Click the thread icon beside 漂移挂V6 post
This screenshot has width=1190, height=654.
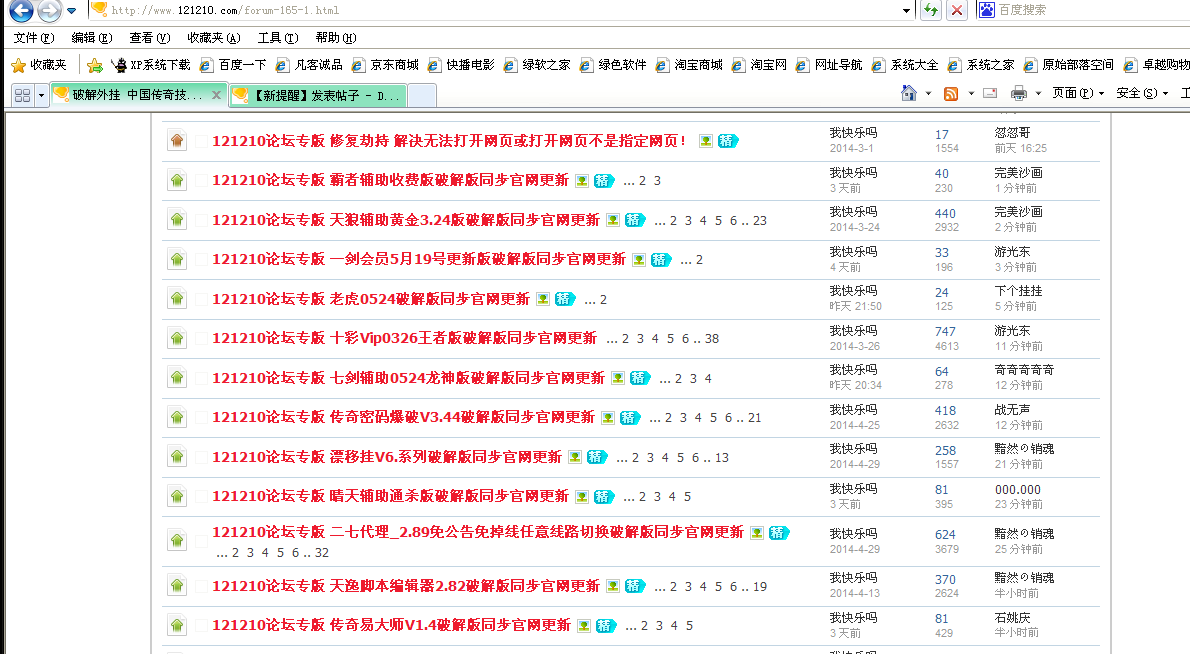(177, 457)
